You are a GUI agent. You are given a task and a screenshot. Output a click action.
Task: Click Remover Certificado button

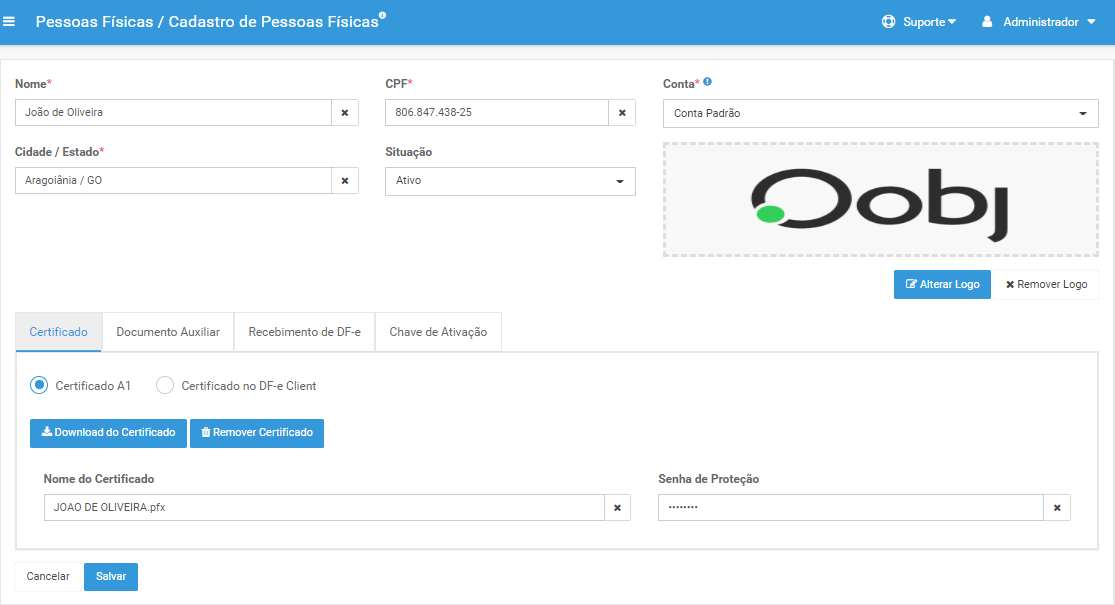(257, 433)
